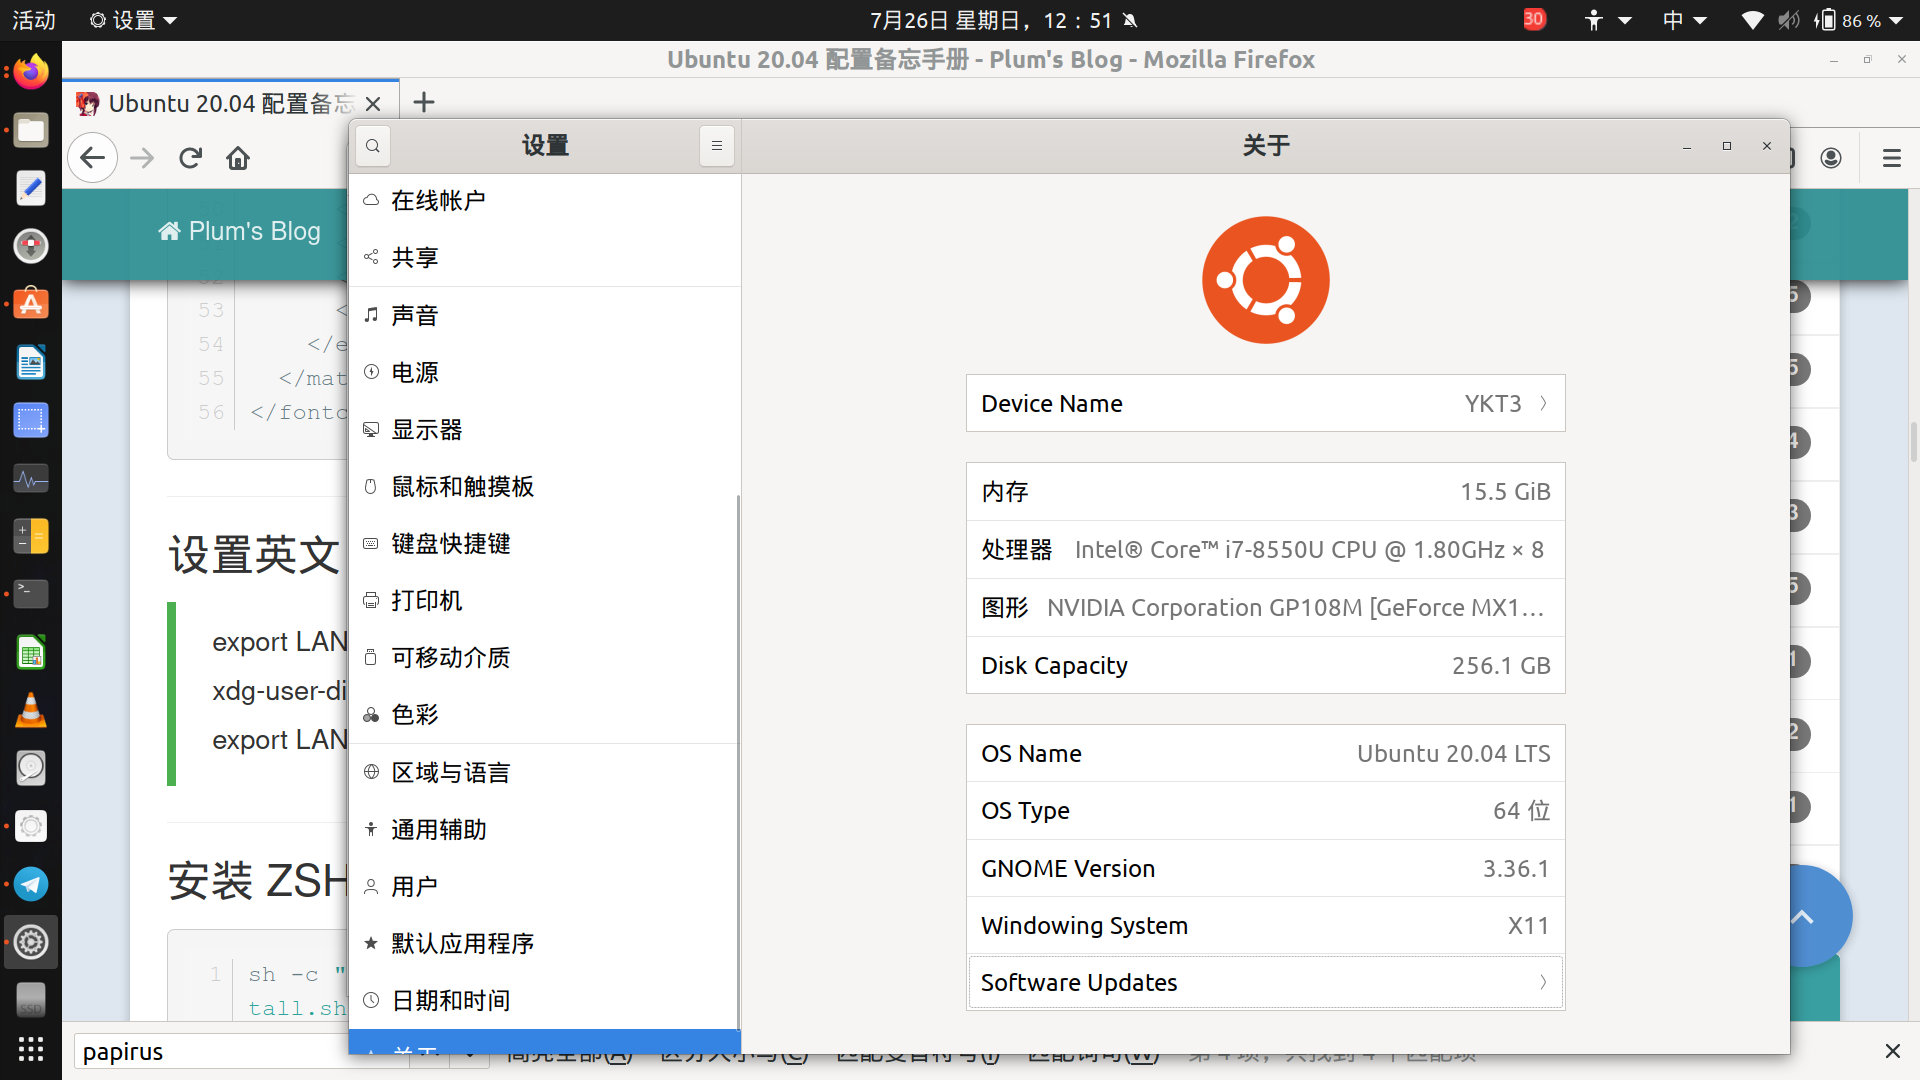Launch VLC media player from the dock

tap(31, 710)
